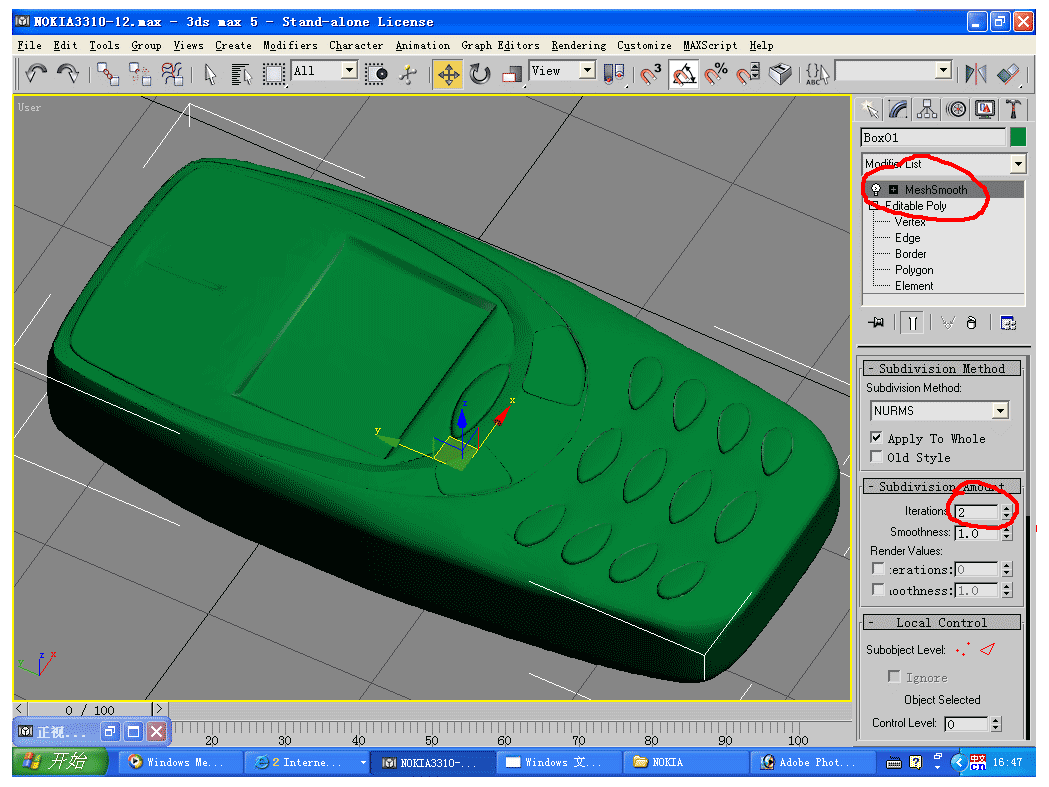The width and height of the screenshot is (1049, 787).
Task: Collapse the Subdivision Amount rollout
Action: pyautogui.click(x=942, y=487)
